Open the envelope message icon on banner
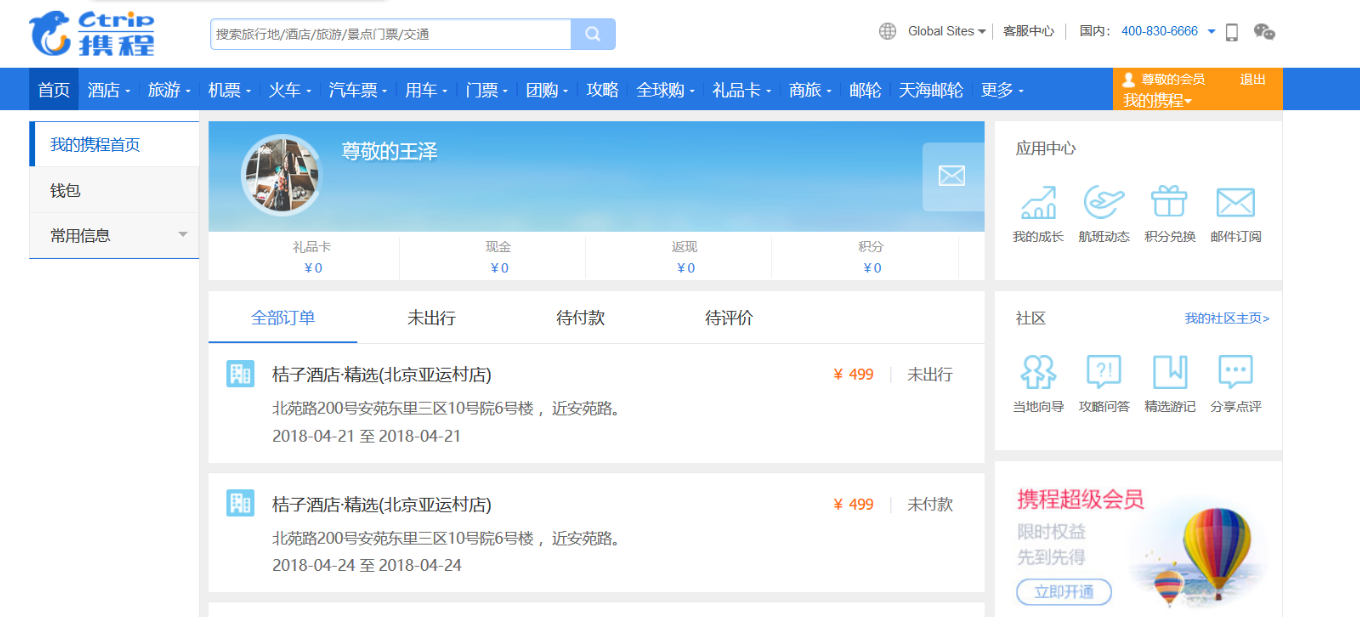 coord(952,176)
